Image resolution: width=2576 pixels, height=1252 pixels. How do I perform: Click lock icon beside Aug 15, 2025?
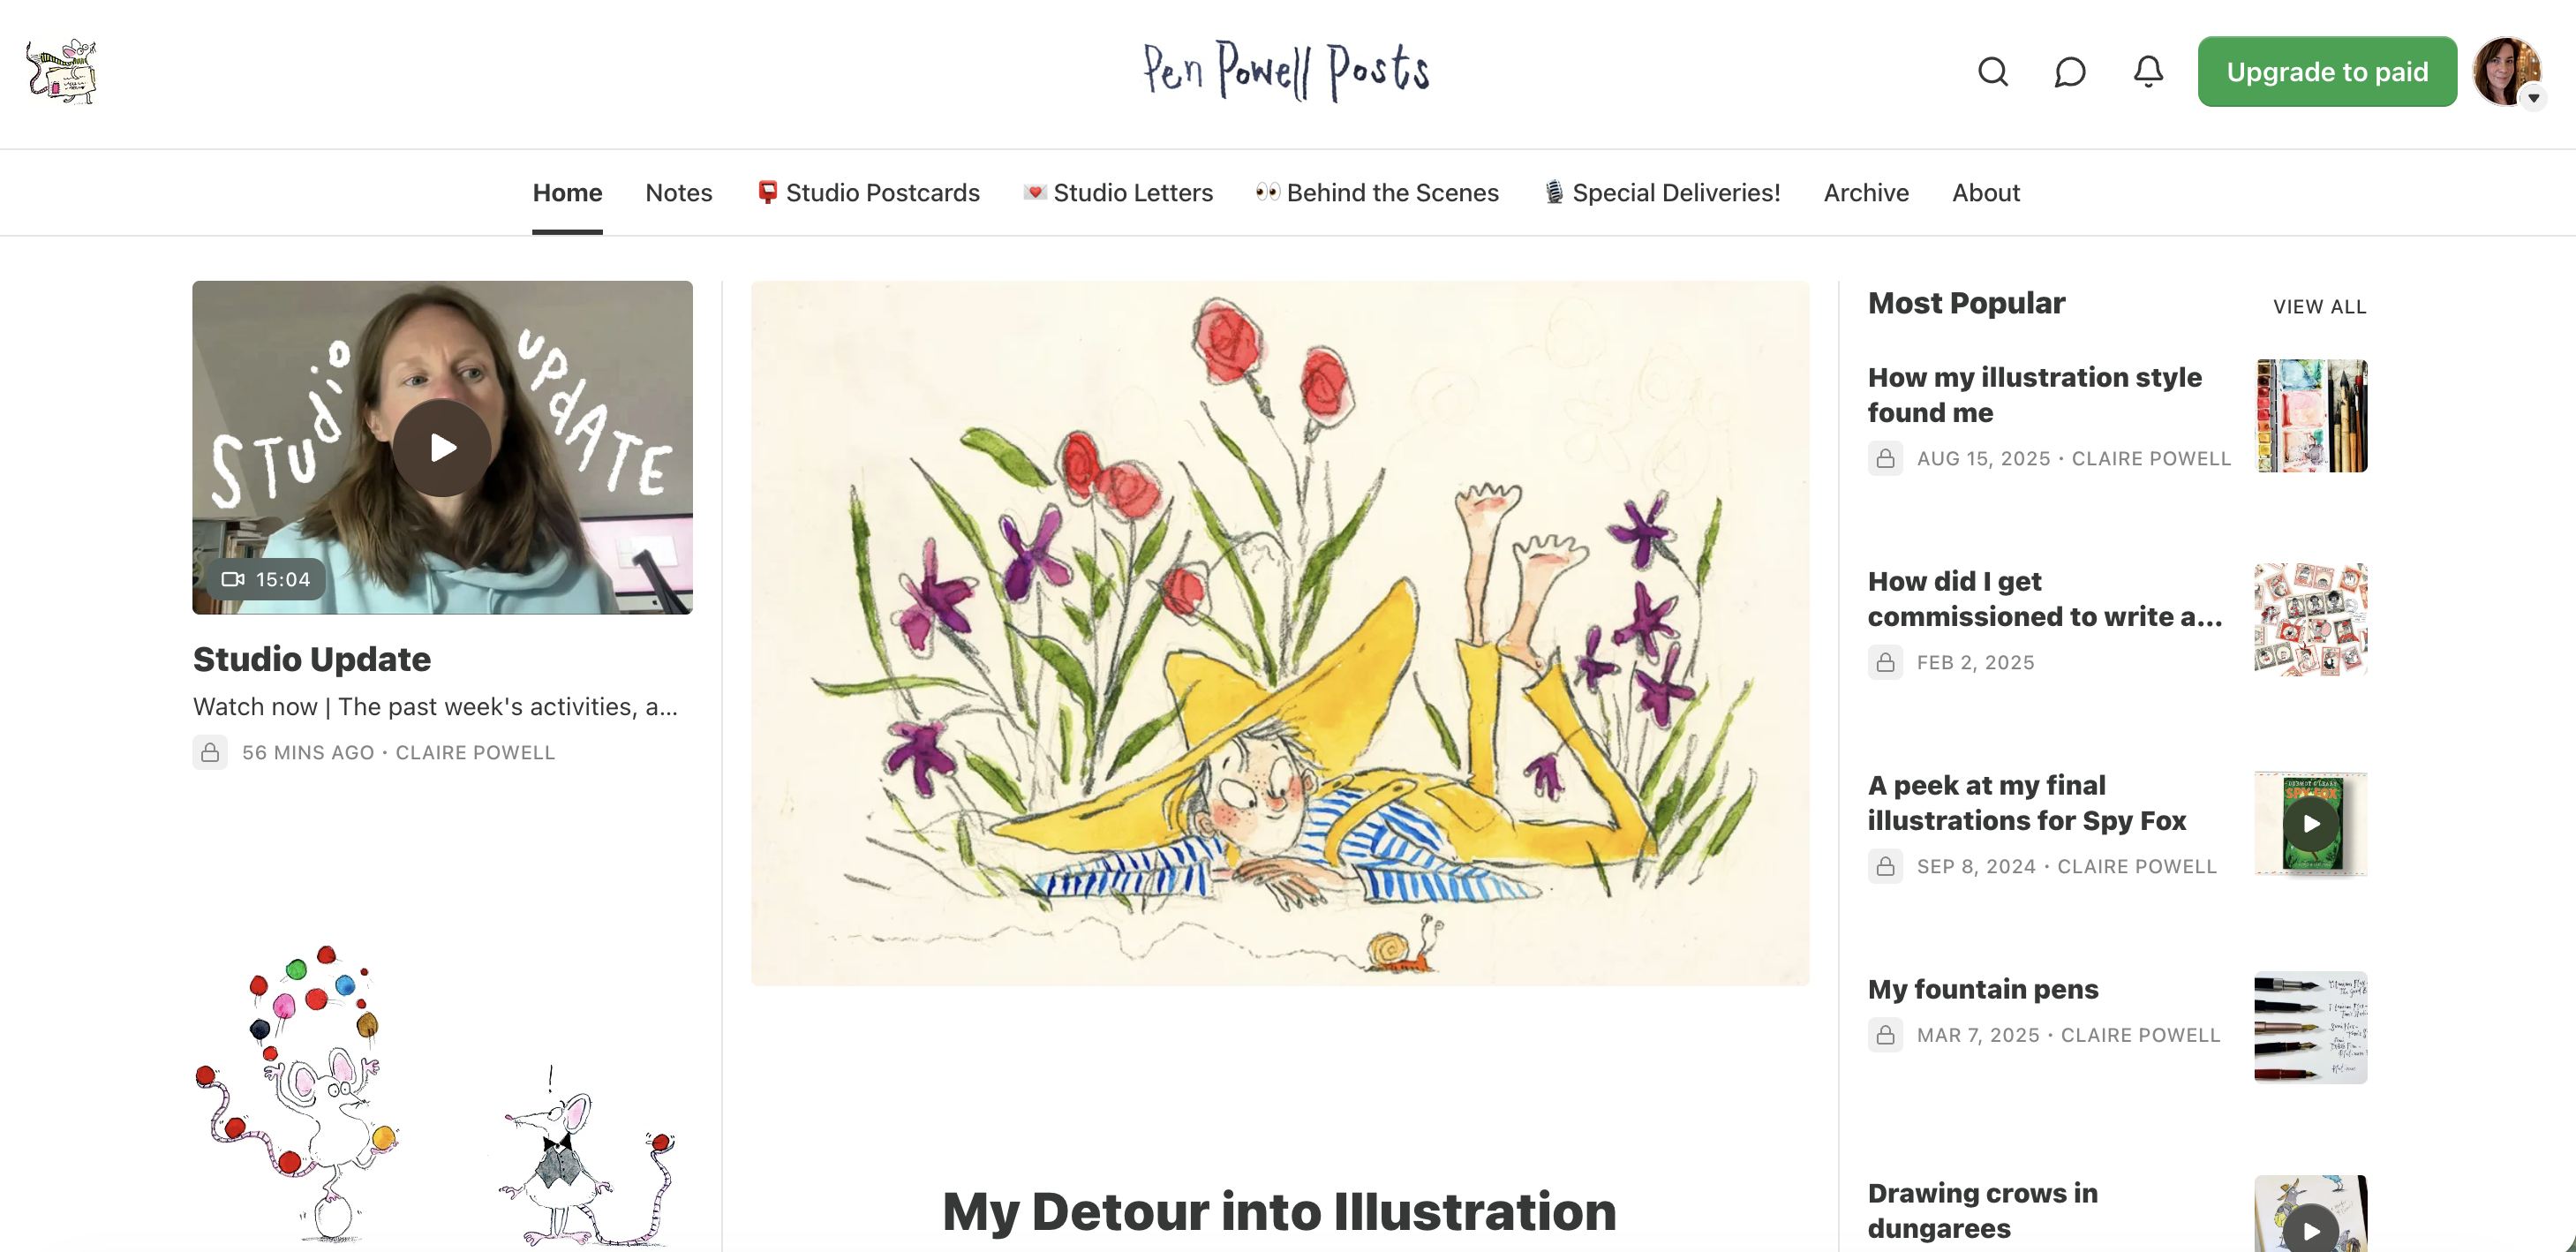[1885, 458]
